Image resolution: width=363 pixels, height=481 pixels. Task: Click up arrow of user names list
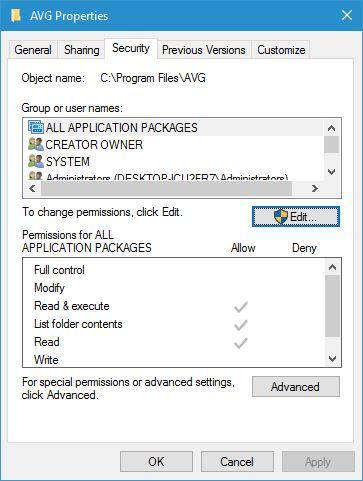[331, 128]
